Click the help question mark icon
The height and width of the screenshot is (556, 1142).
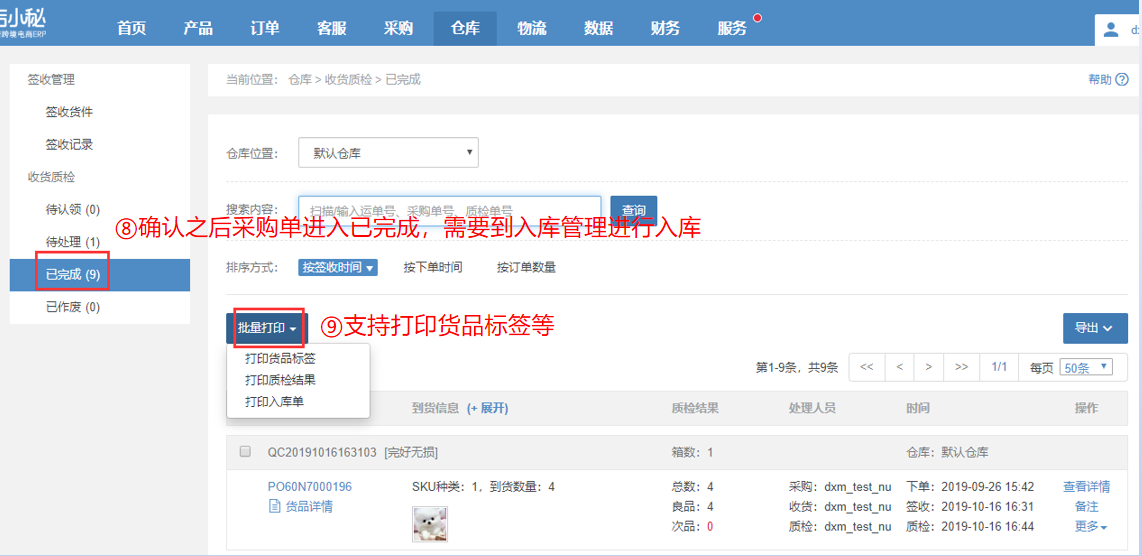pyautogui.click(x=1121, y=80)
